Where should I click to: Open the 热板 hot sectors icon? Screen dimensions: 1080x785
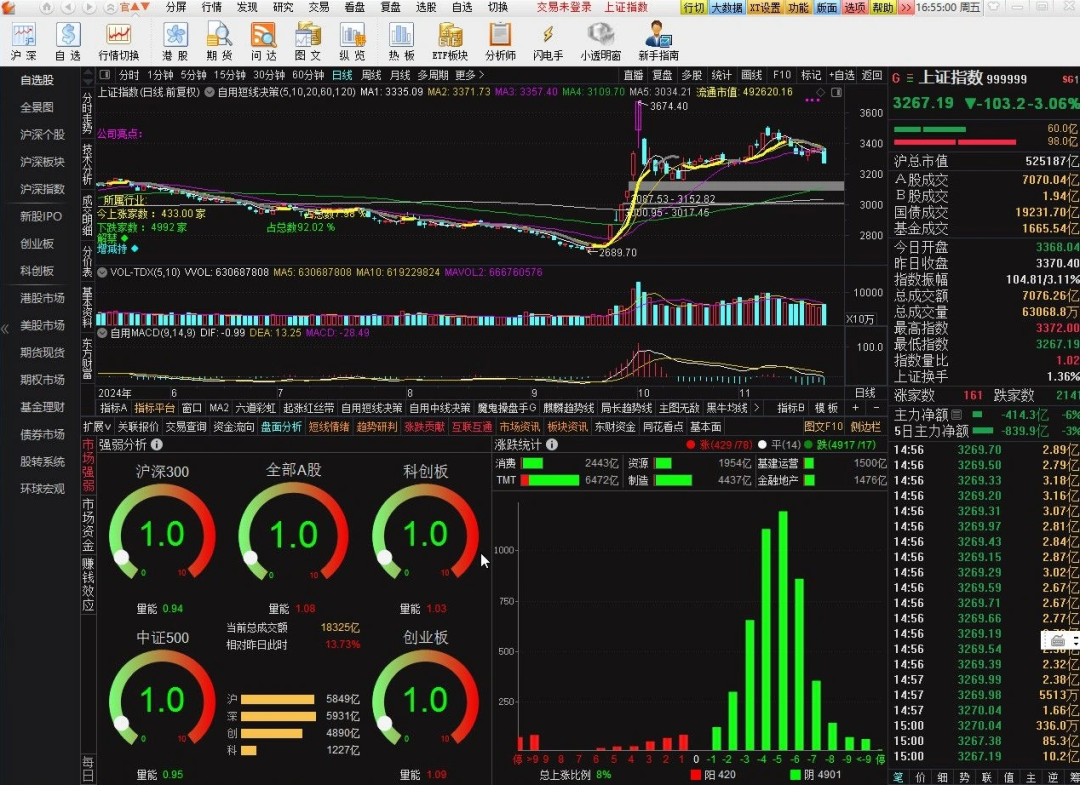(401, 42)
